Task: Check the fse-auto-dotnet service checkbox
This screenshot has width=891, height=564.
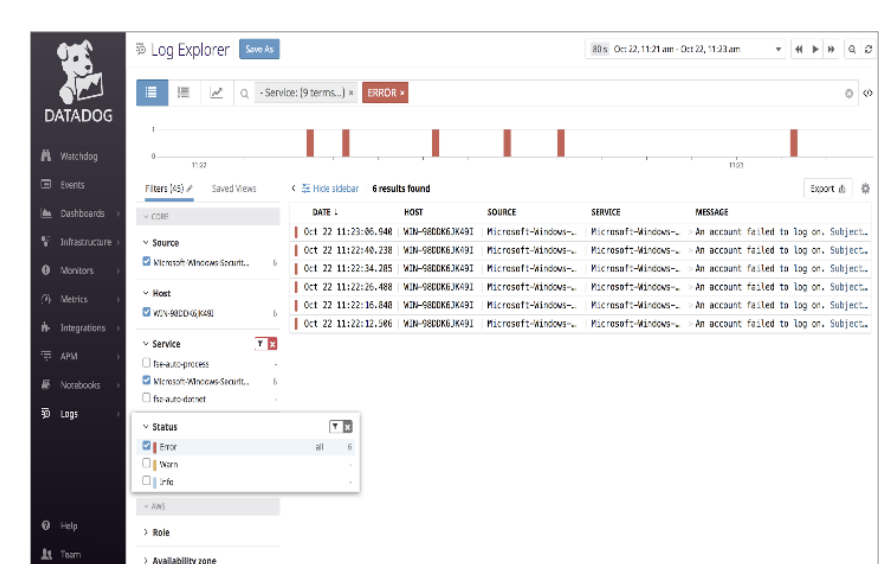Action: [147, 398]
